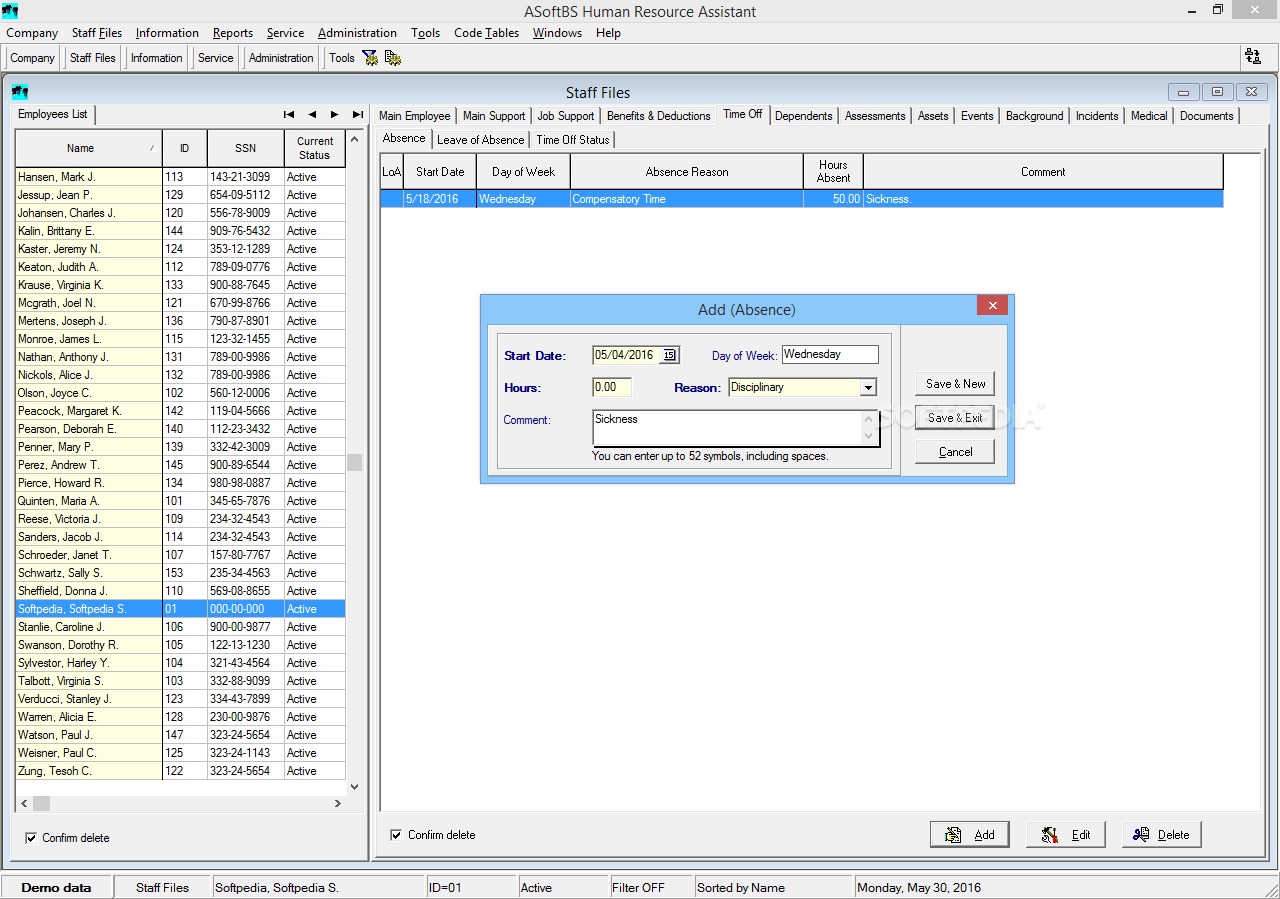Click the Company toolbar button
Image resolution: width=1280 pixels, height=899 pixels.
click(x=33, y=58)
